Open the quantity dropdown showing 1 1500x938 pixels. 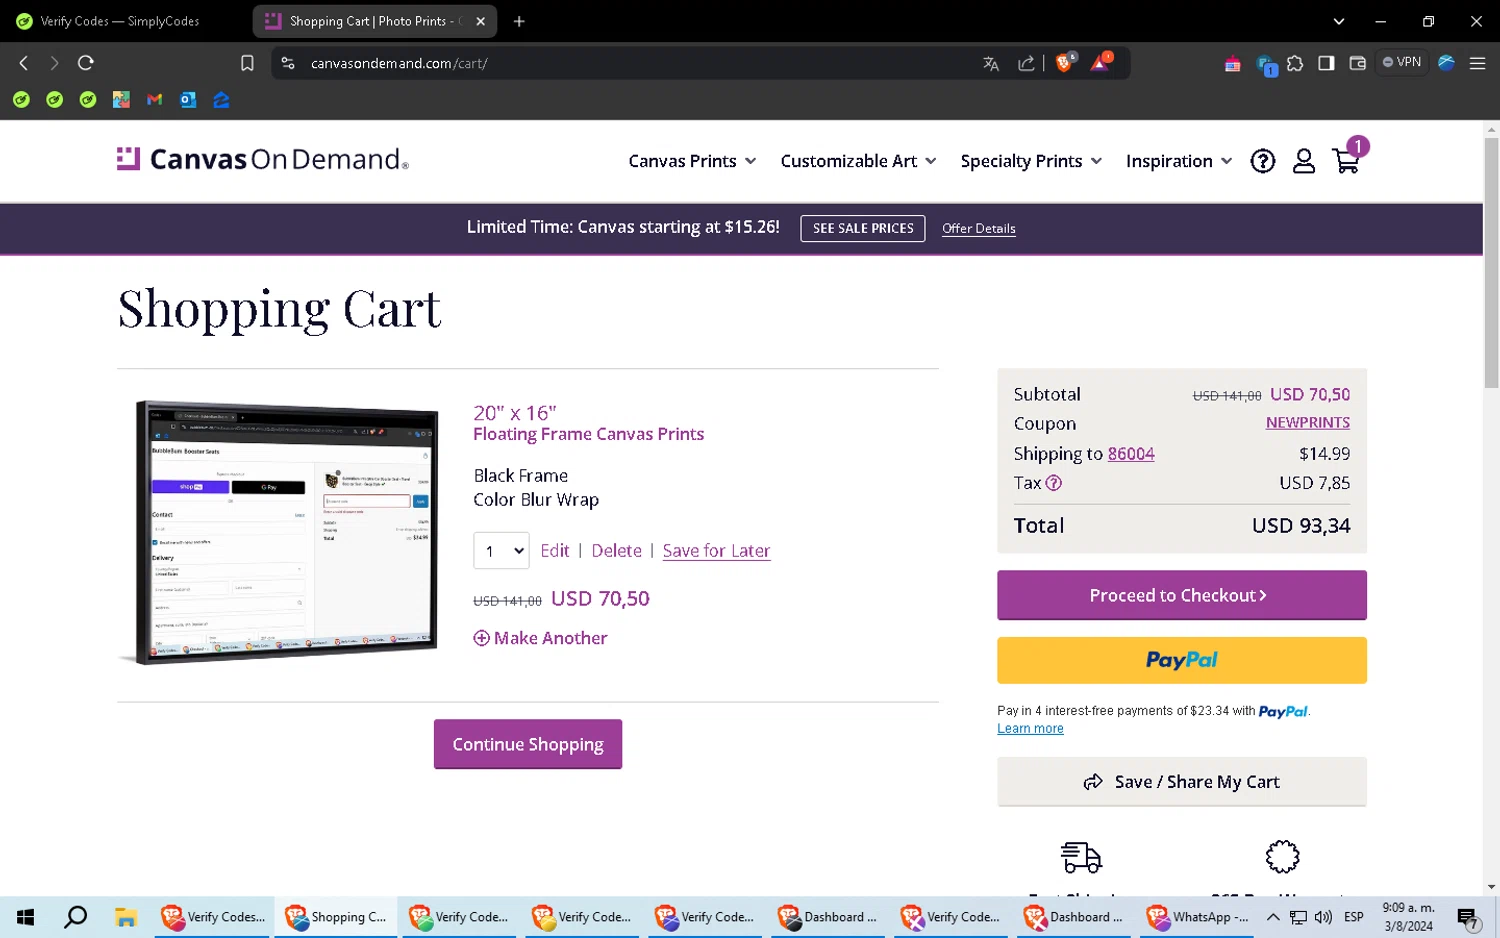pyautogui.click(x=501, y=551)
